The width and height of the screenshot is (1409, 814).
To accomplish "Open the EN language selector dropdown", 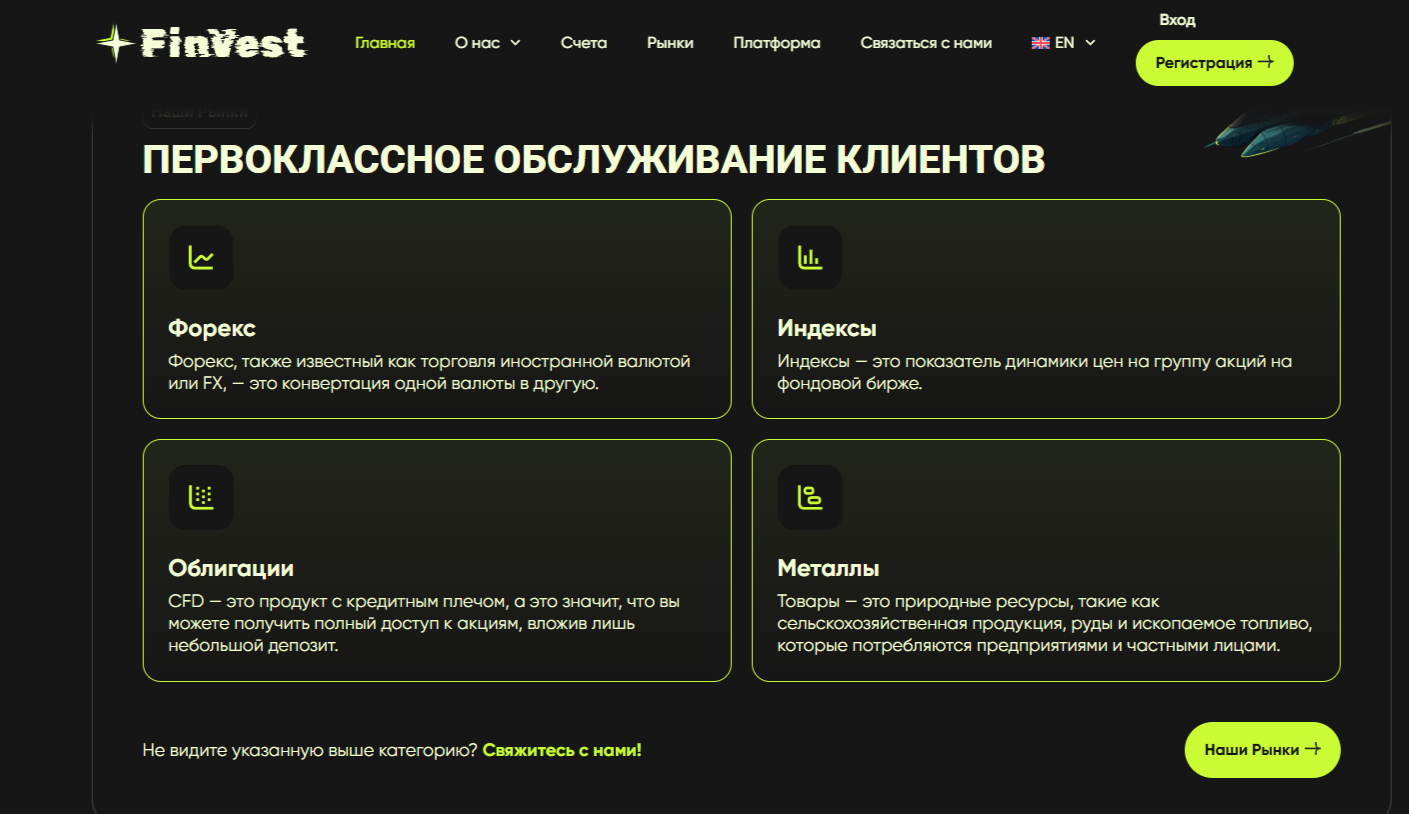I will [1064, 43].
